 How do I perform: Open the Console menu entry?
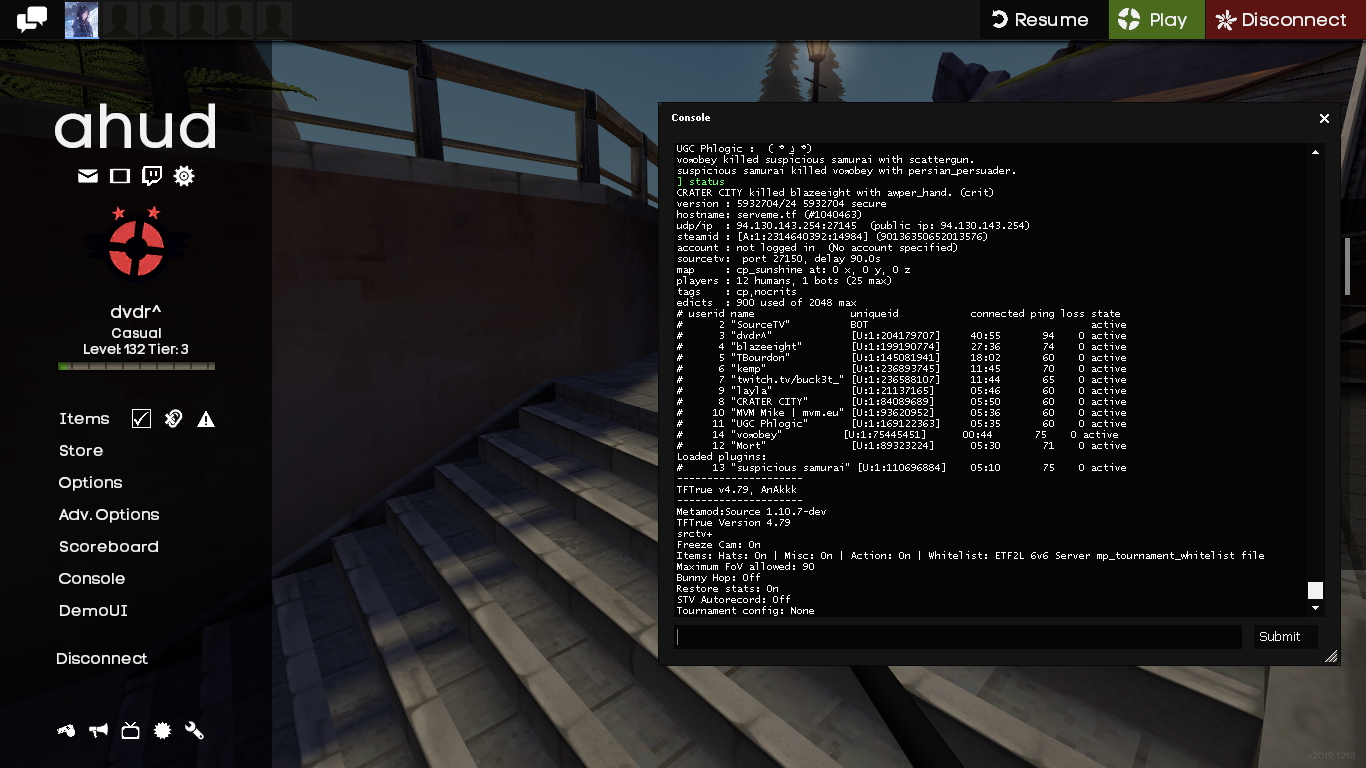pos(92,579)
